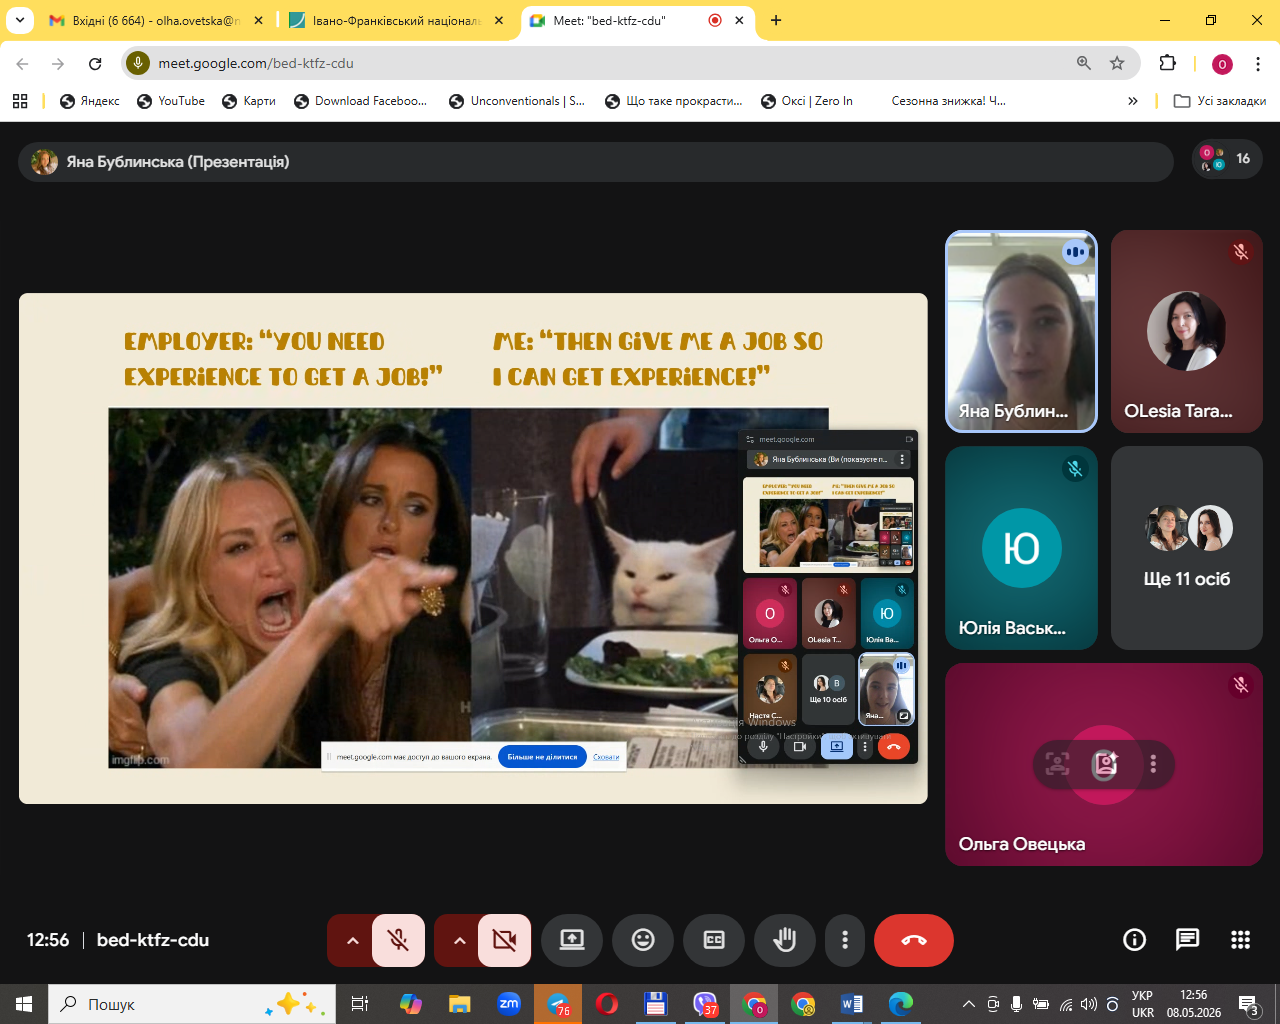Open backgrounds and effects on self tile
Screen dimensions: 1280x1024
1104,764
